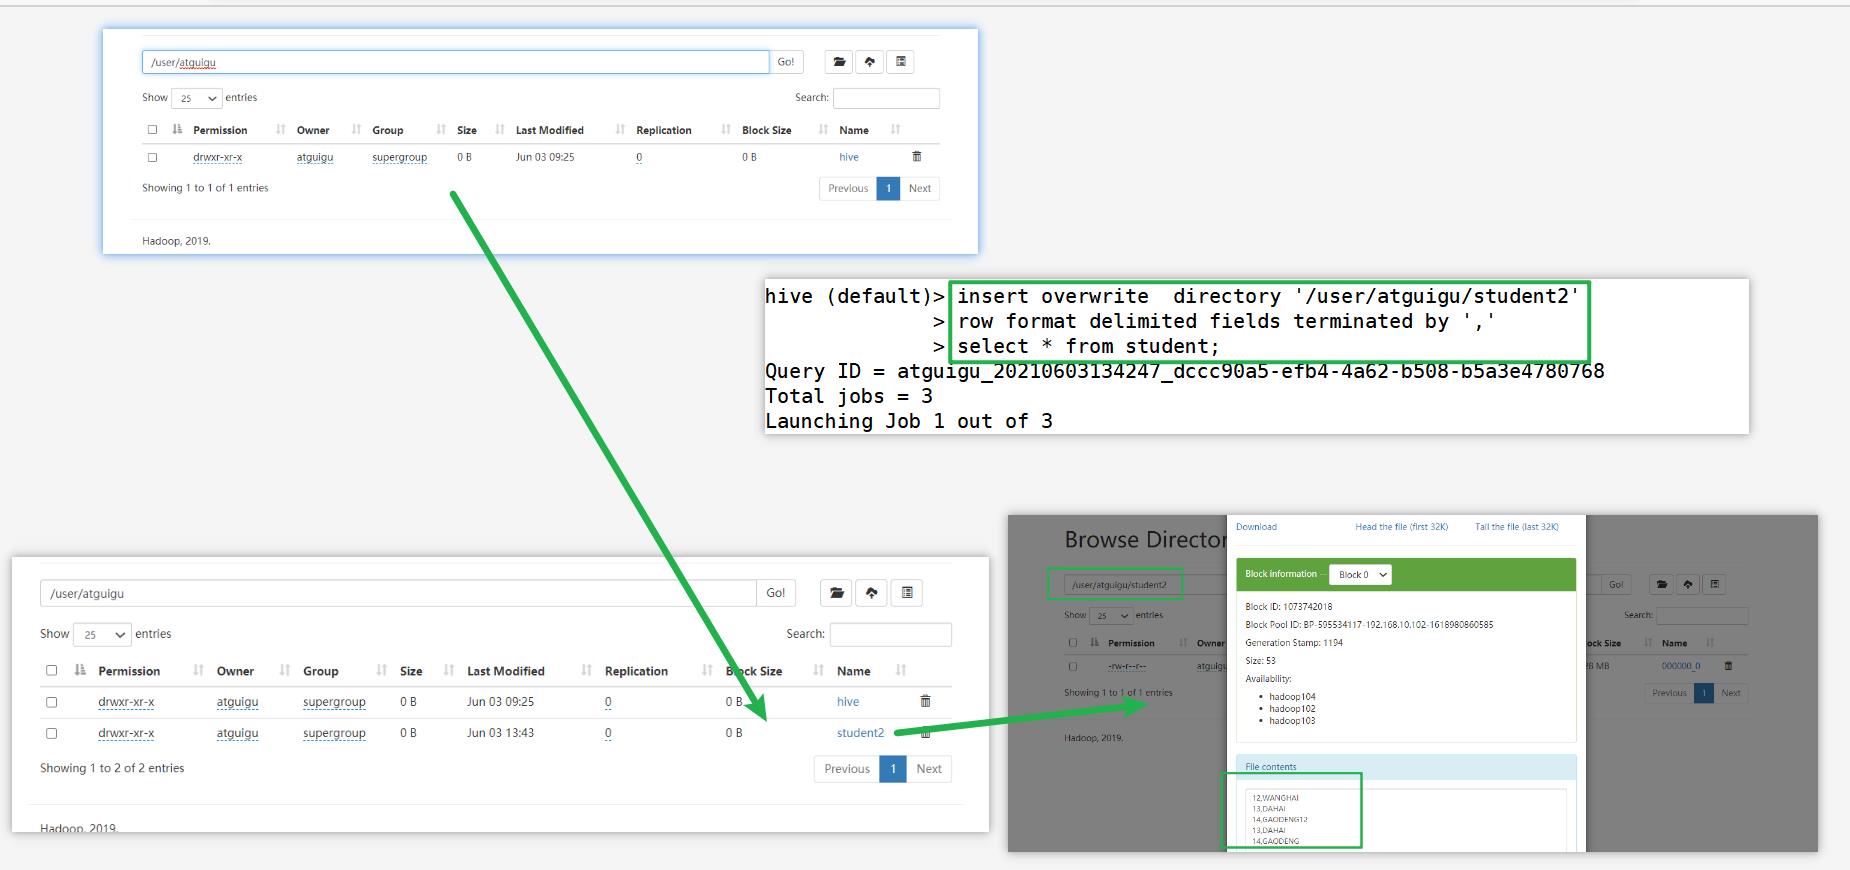
Task: Click Tail the file (last 32K)
Action: pyautogui.click(x=1516, y=527)
